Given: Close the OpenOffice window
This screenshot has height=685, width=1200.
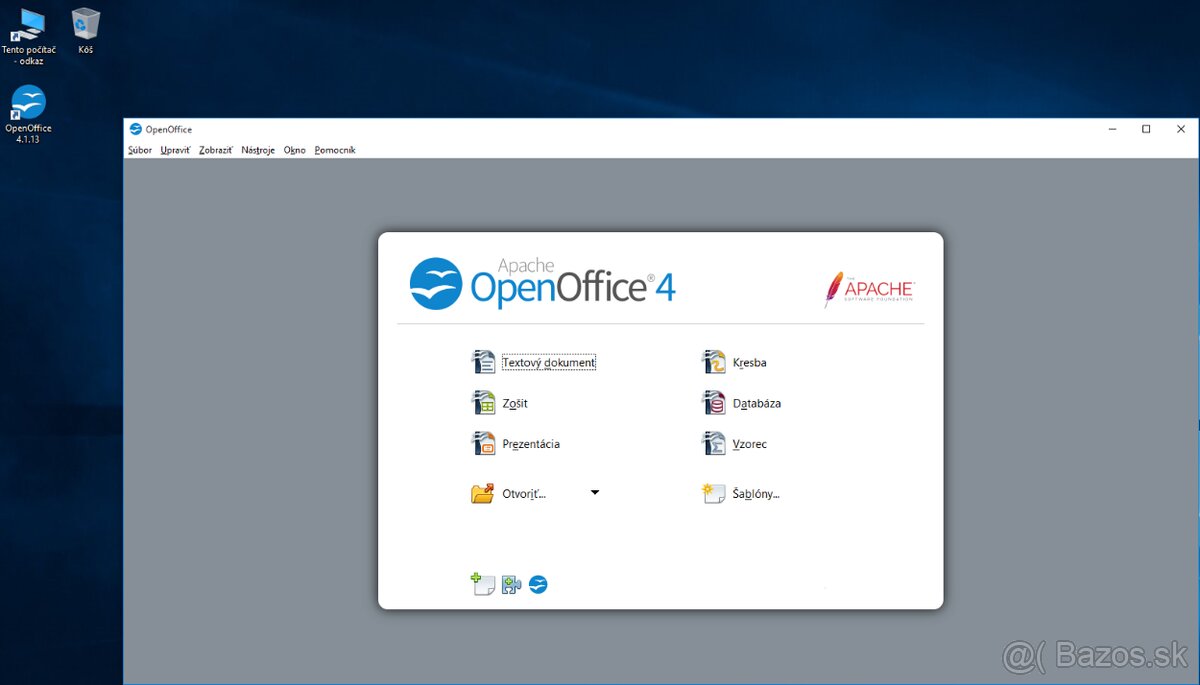Looking at the screenshot, I should tap(1181, 129).
